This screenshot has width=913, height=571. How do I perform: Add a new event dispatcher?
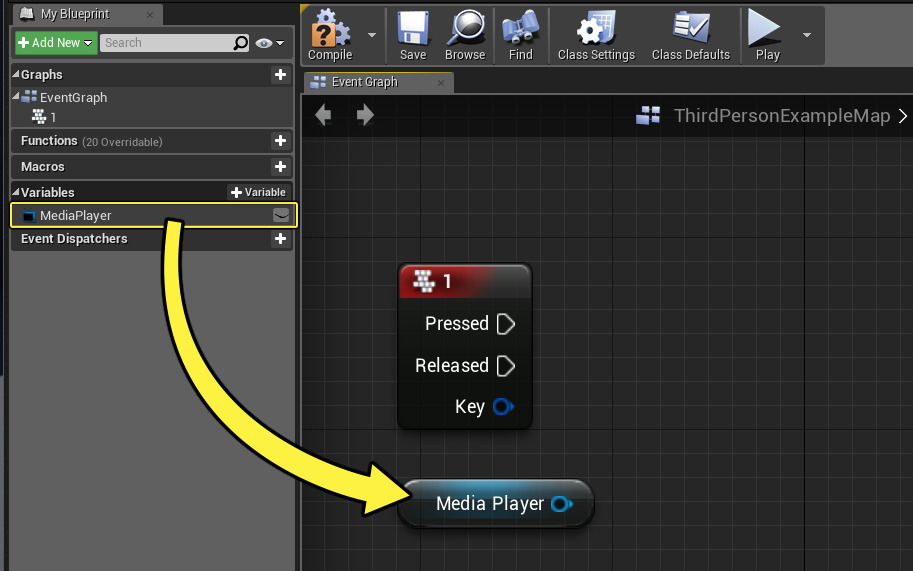pyautogui.click(x=280, y=239)
